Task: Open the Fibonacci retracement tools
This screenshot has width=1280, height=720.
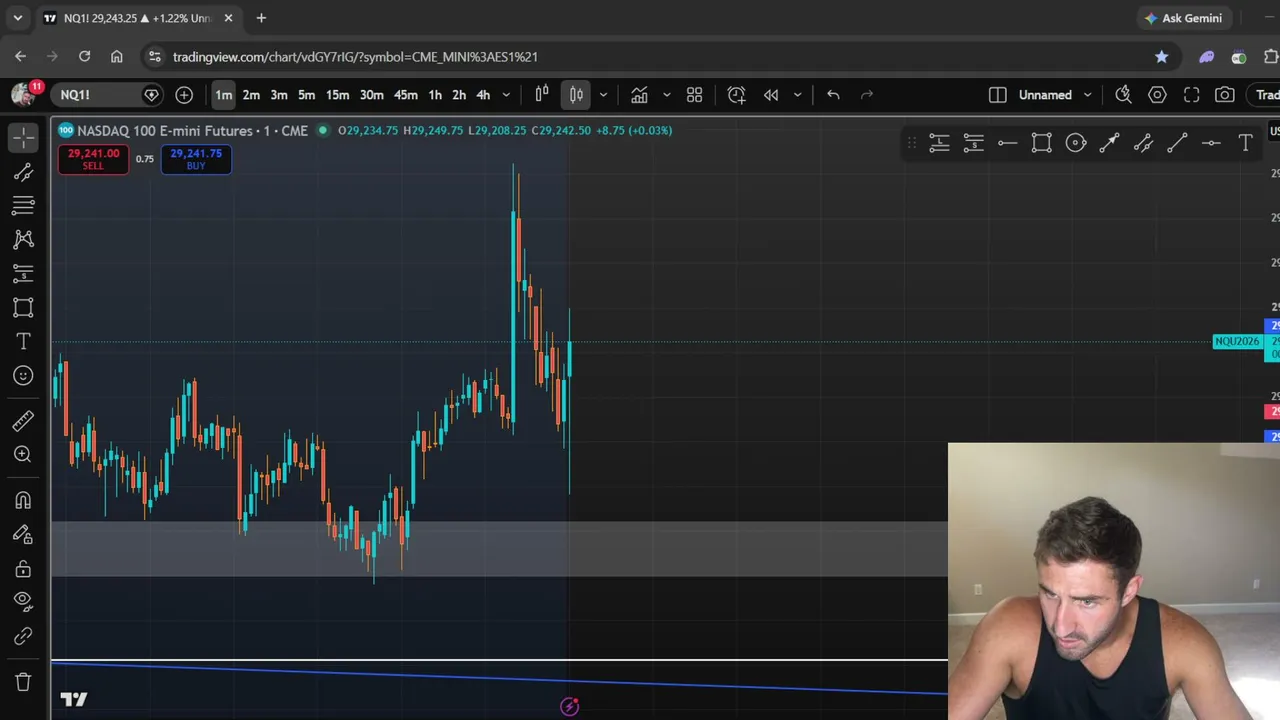Action: coord(23,205)
